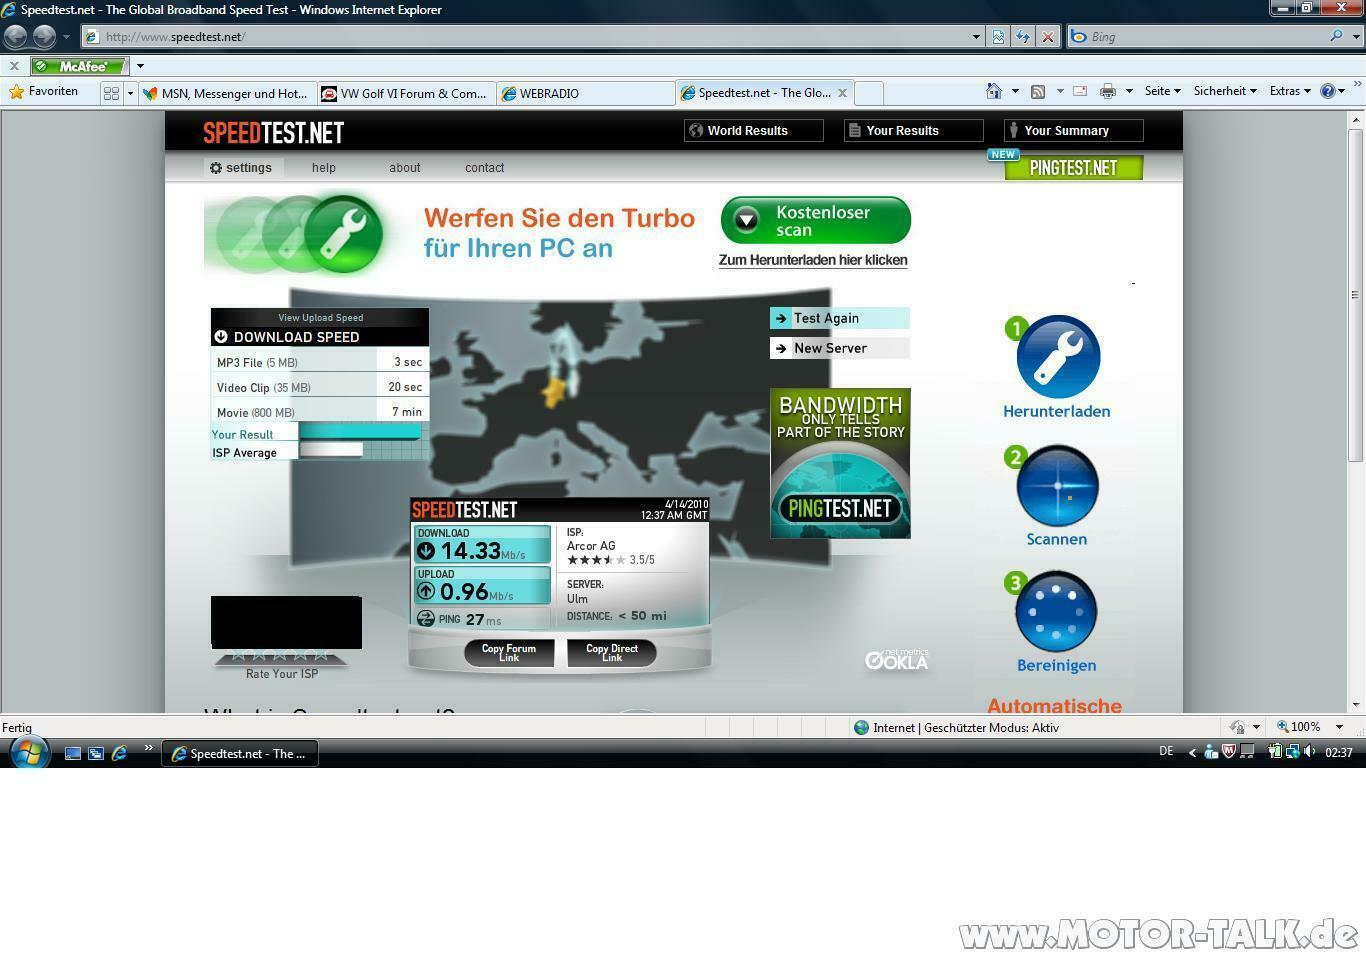Switch to the WEBRADIO tab
Viewport: 1366px width, 957px height.
point(550,93)
